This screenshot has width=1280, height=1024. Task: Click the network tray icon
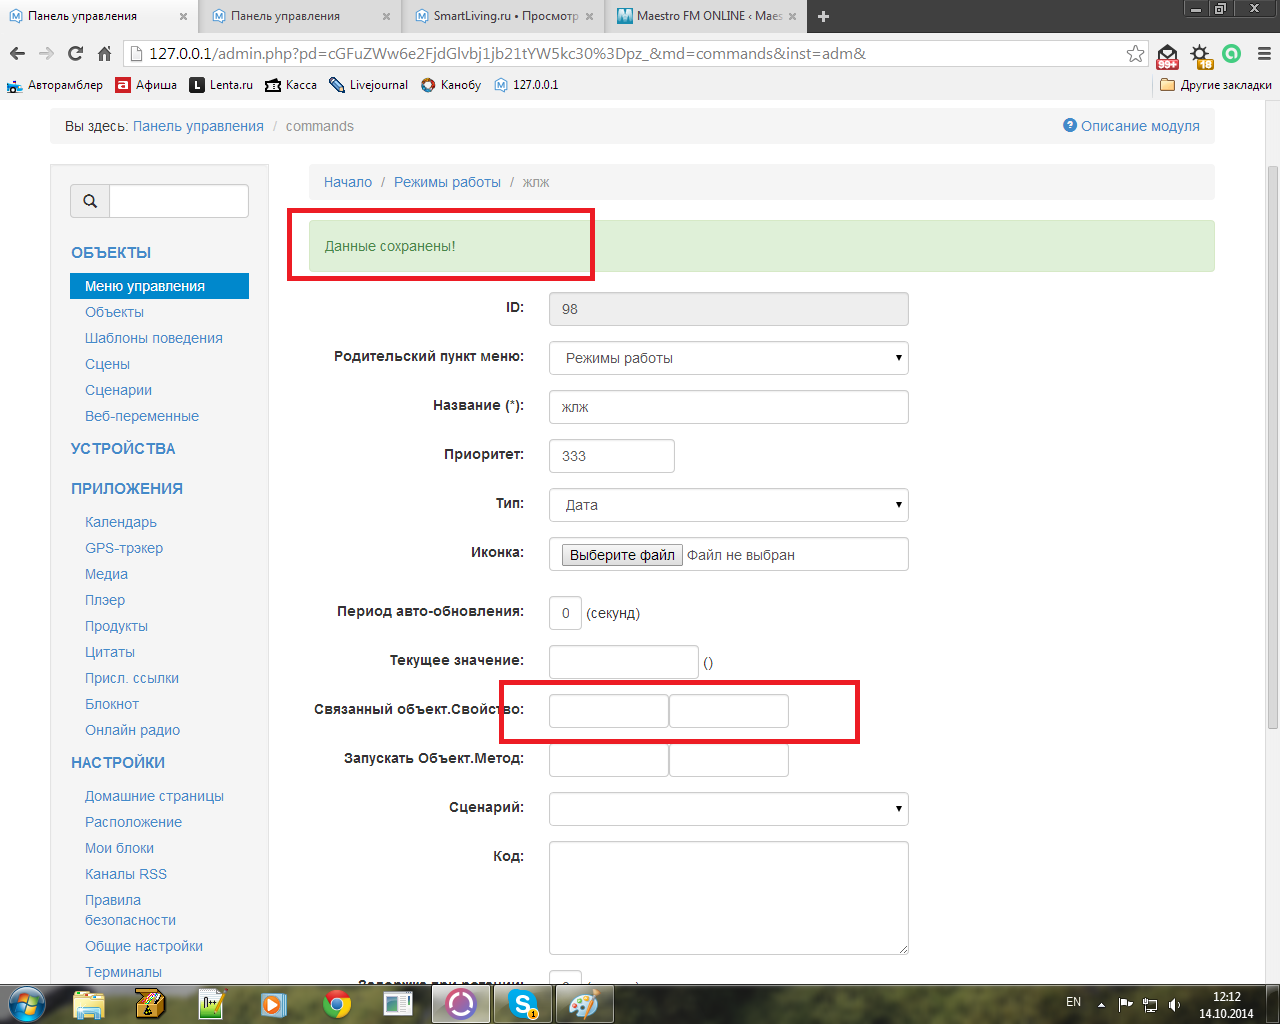(1150, 1004)
